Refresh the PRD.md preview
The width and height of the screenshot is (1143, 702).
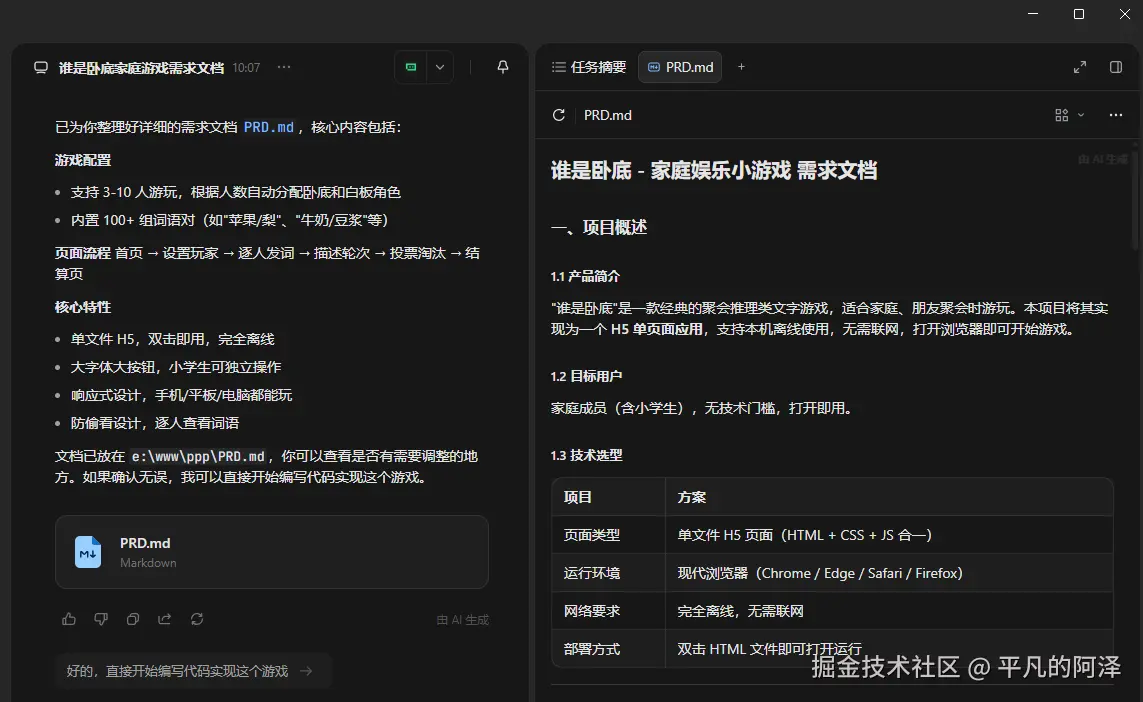[x=559, y=115]
